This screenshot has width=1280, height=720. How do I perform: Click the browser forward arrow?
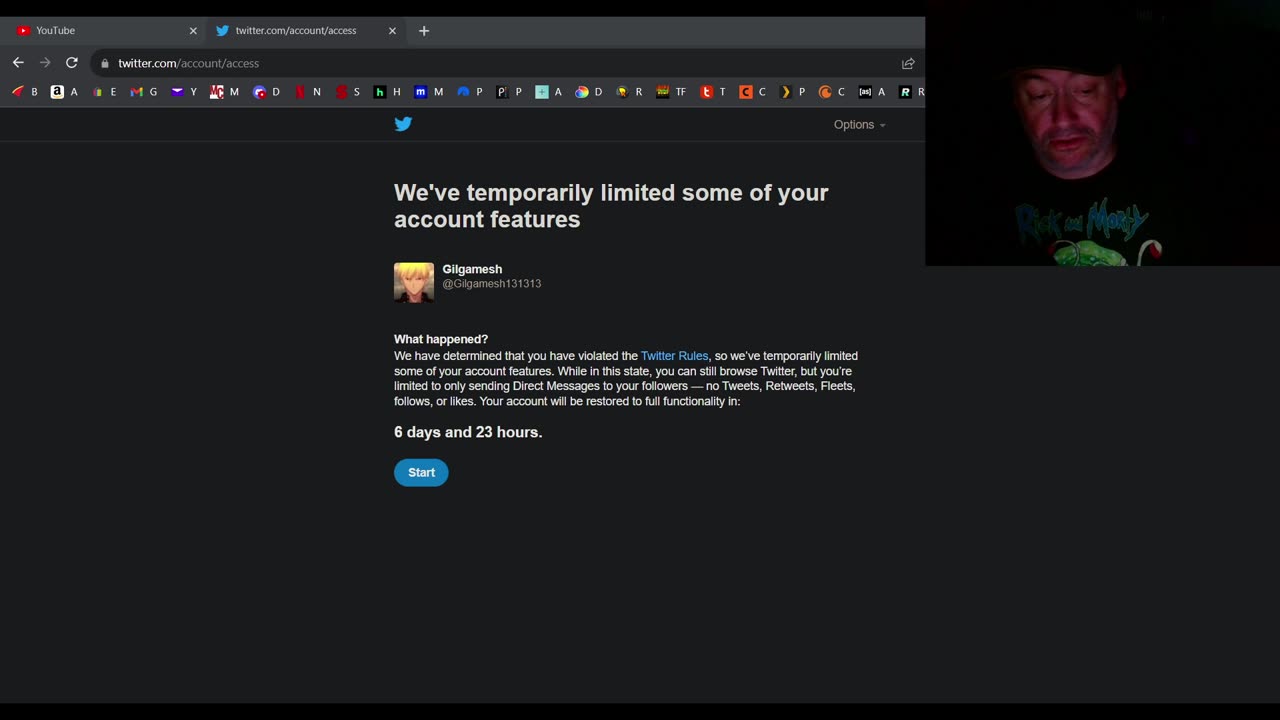[x=45, y=63]
